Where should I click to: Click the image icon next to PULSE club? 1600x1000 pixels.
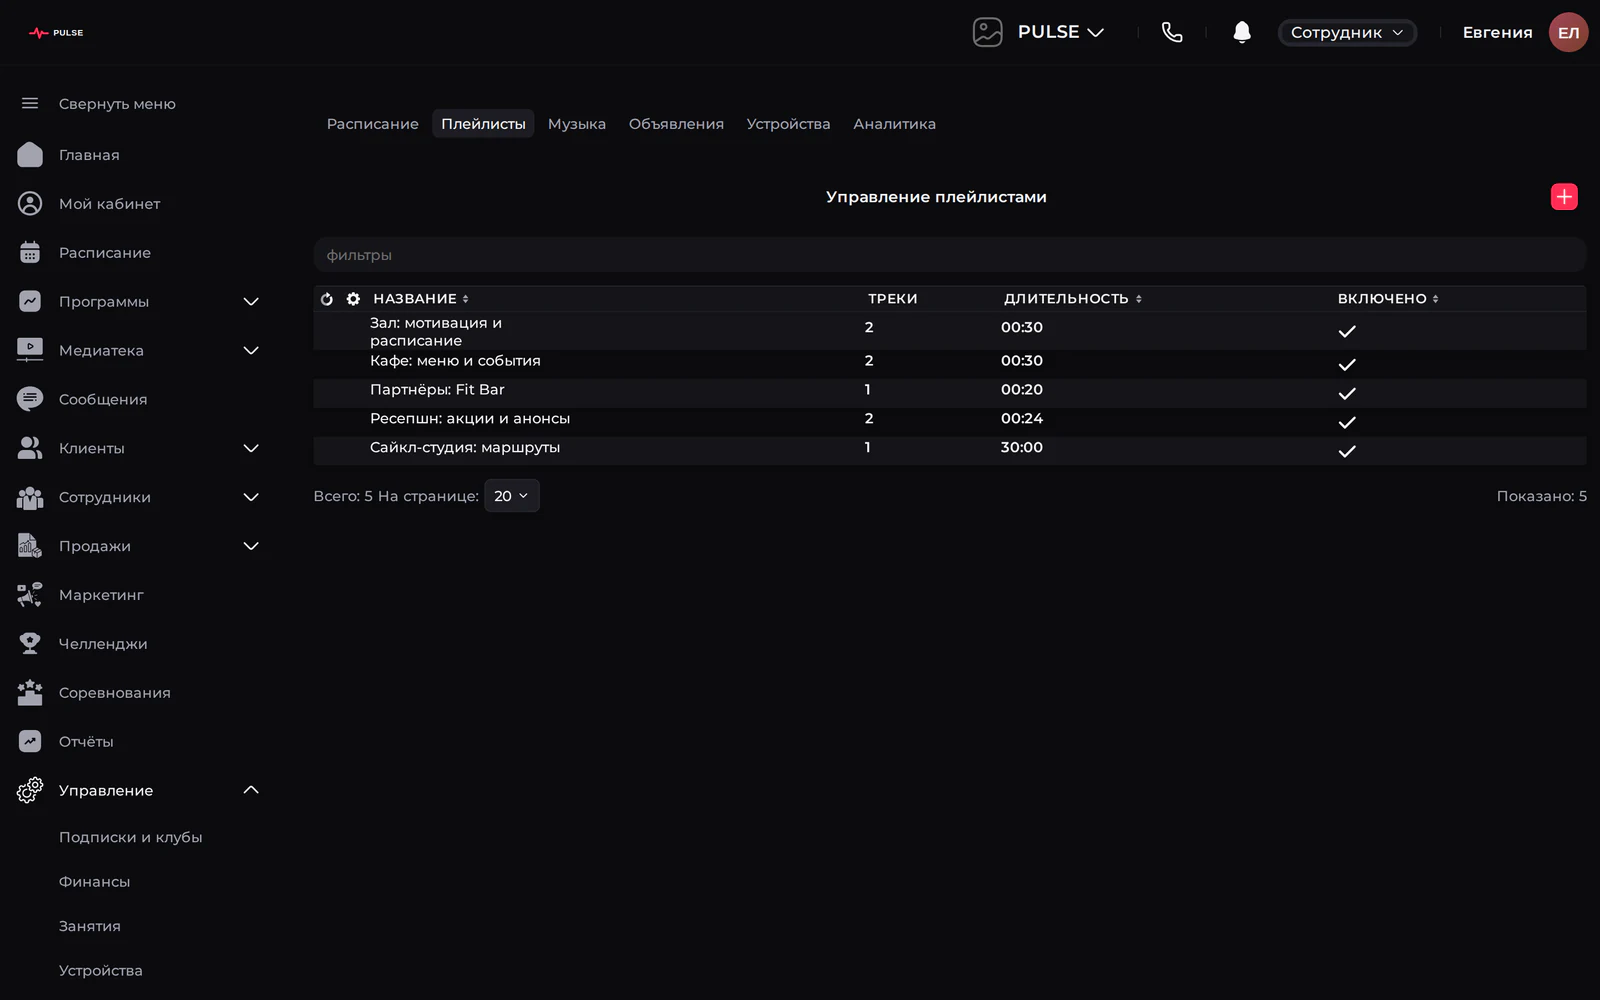click(x=987, y=32)
